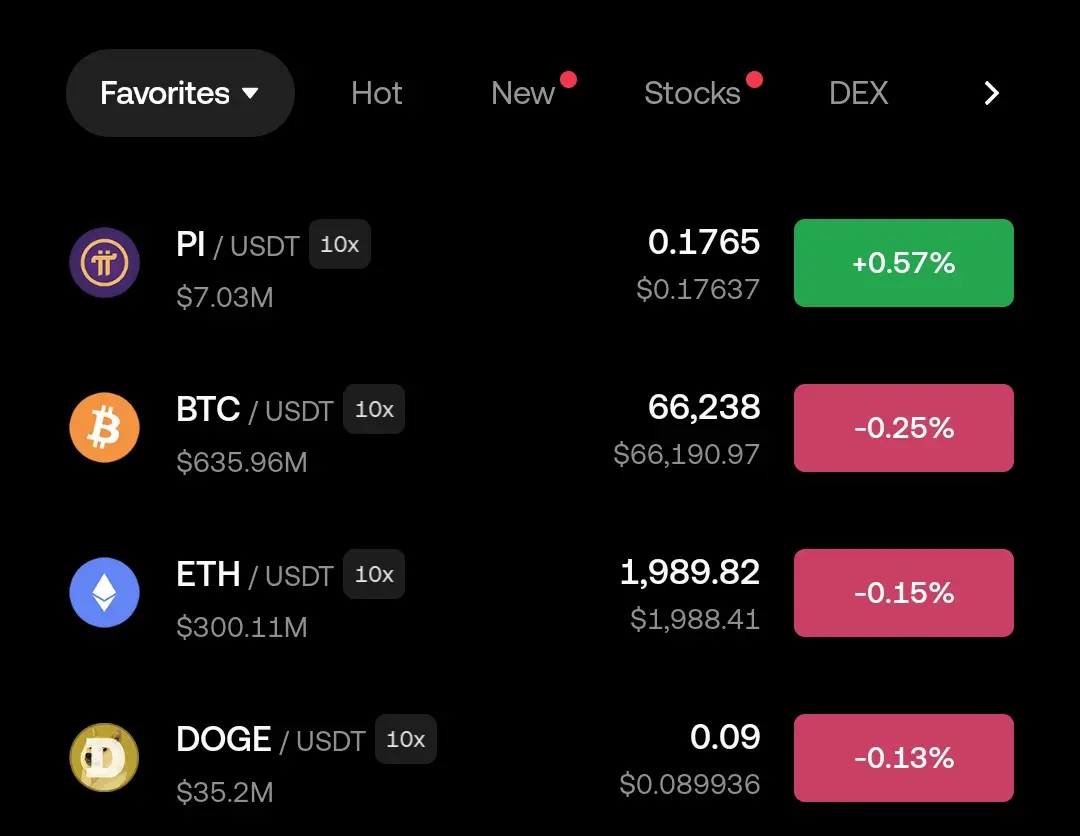The height and width of the screenshot is (836, 1080).
Task: Tap the 10x leverage badge beside ETH
Action: (374, 575)
